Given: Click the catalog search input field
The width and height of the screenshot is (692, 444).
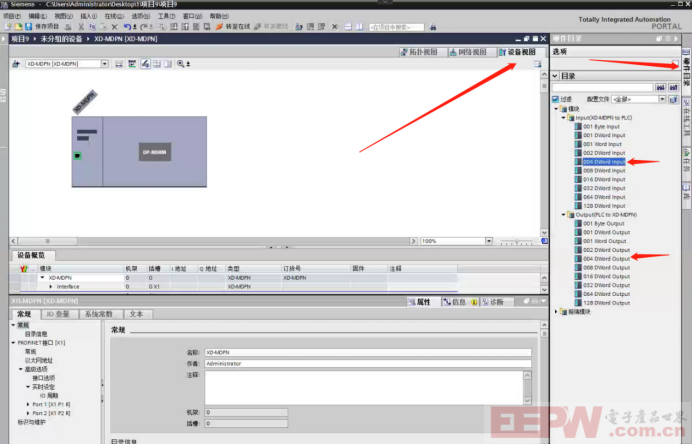Looking at the screenshot, I should 603,87.
